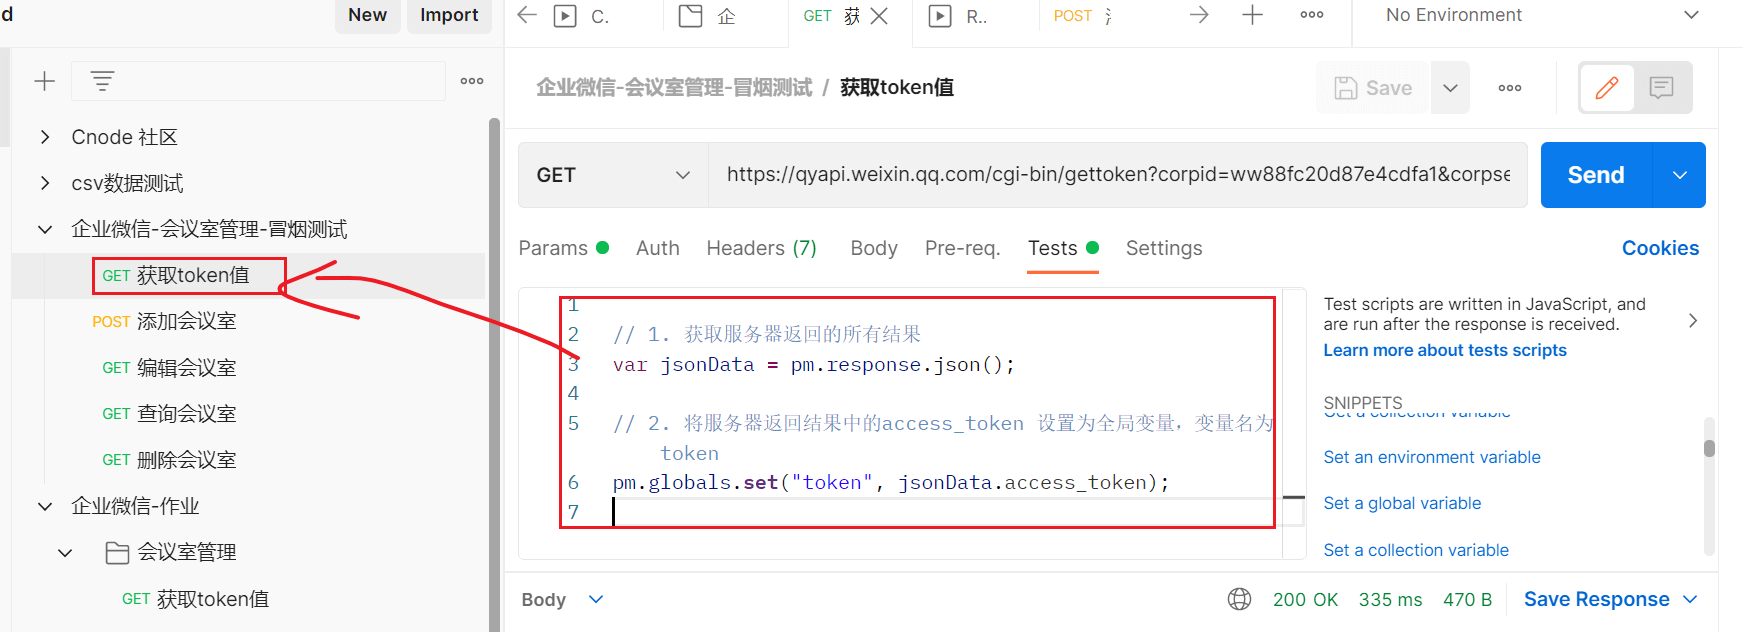Open the Params tab

tap(563, 248)
